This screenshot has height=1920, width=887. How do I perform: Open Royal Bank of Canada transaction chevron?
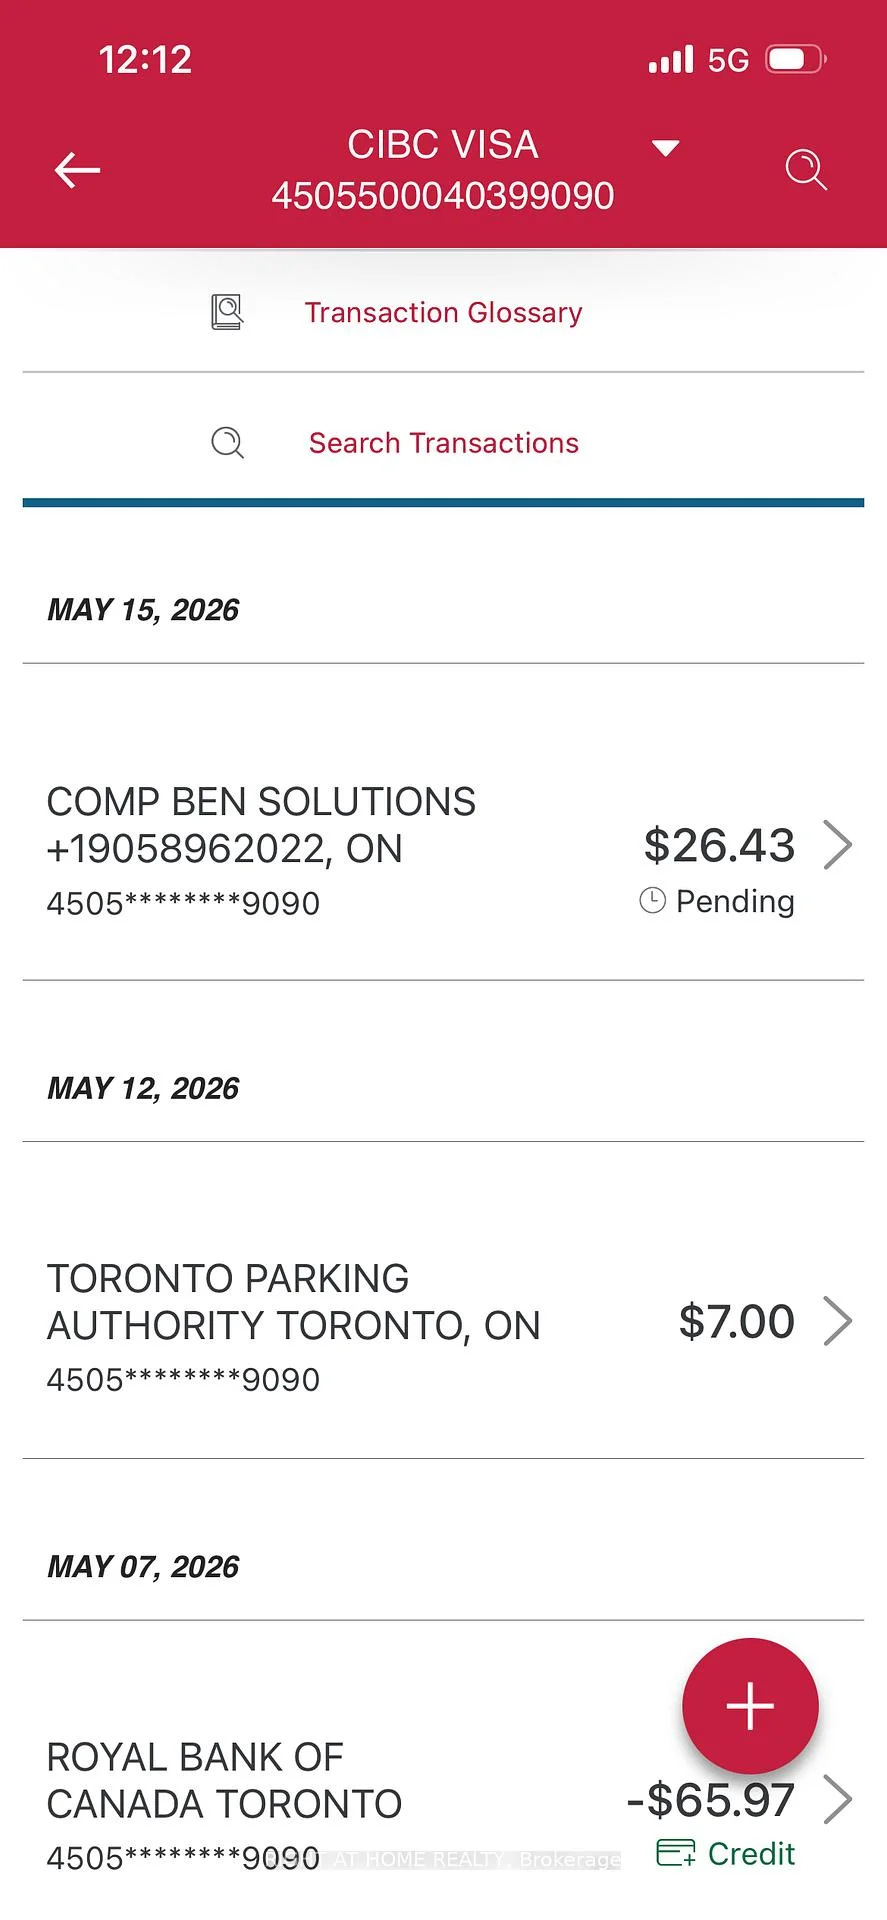pyautogui.click(x=838, y=1799)
